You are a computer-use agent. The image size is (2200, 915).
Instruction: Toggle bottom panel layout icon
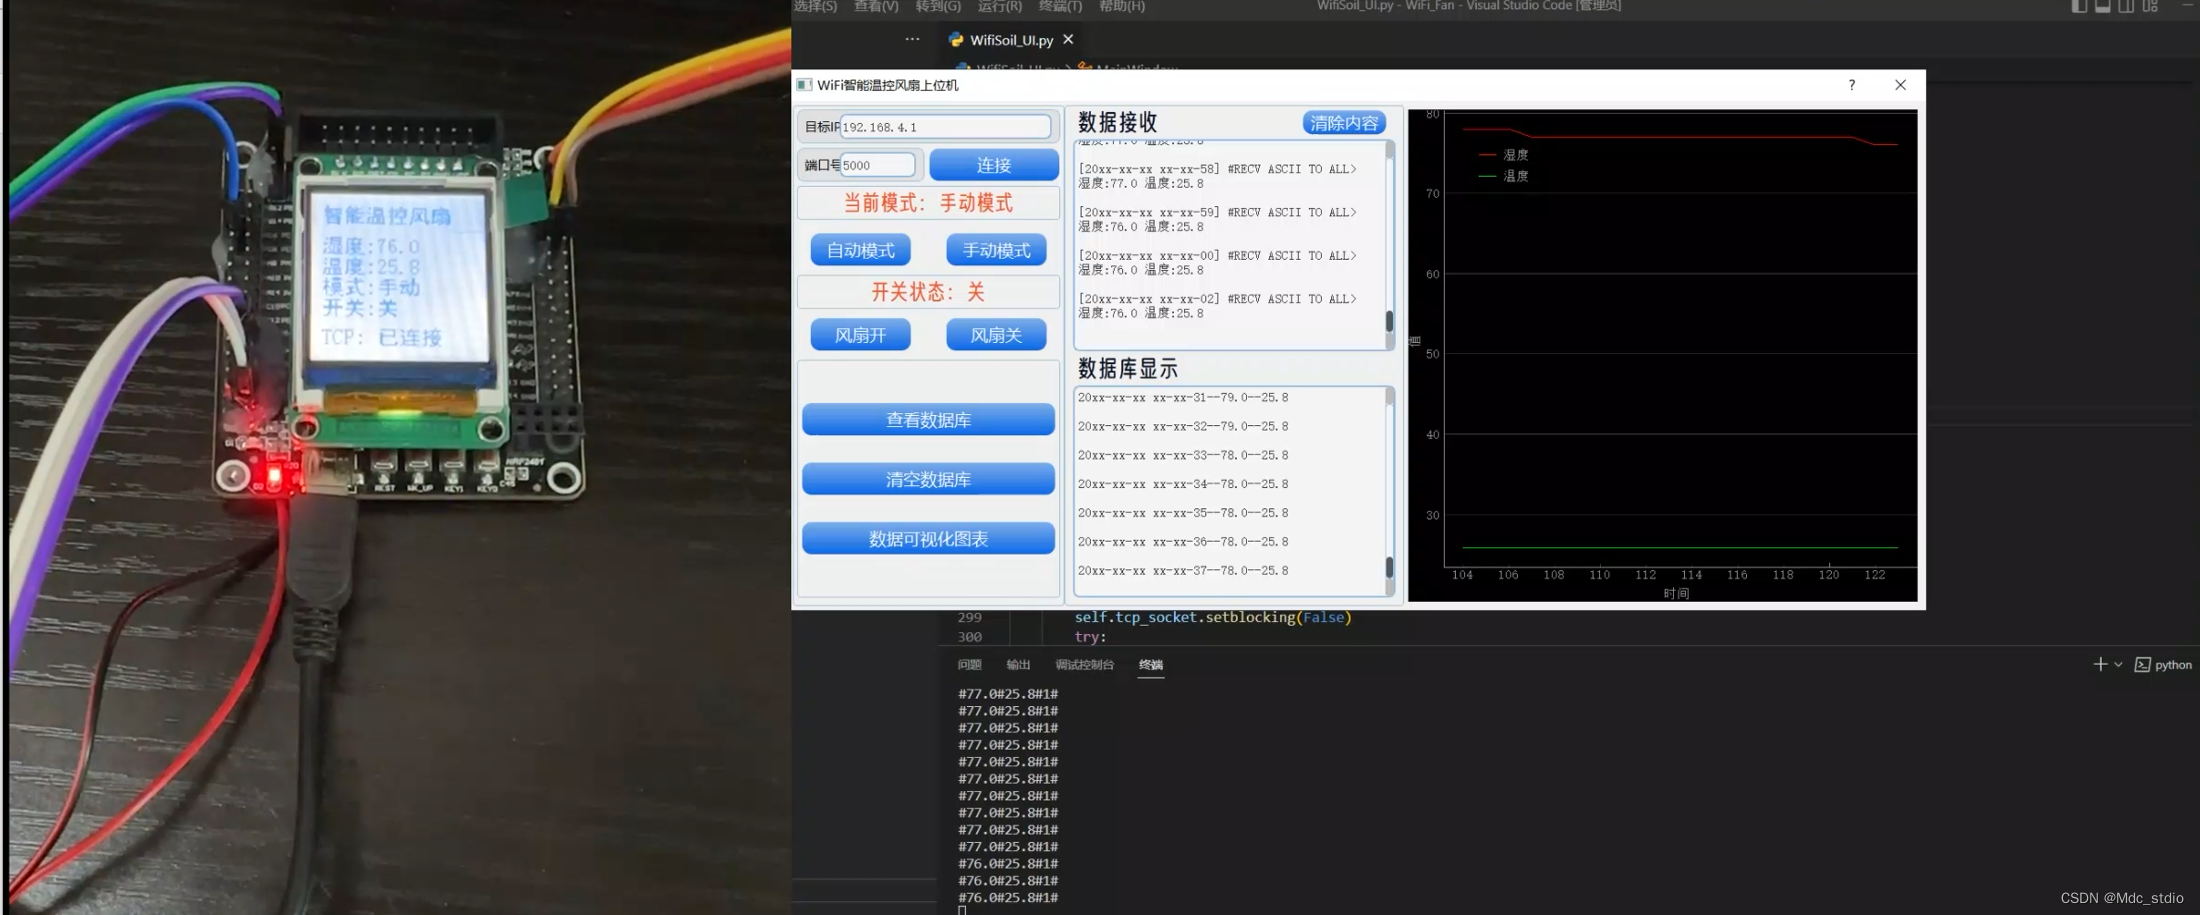[x=2103, y=6]
